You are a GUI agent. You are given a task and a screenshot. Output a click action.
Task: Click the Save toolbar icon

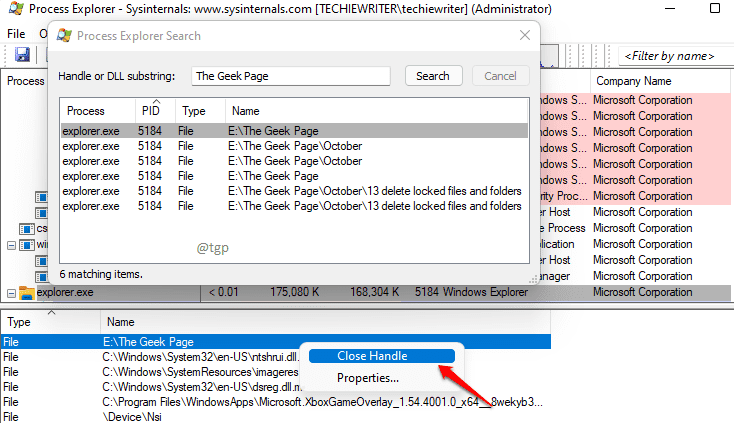(22, 55)
